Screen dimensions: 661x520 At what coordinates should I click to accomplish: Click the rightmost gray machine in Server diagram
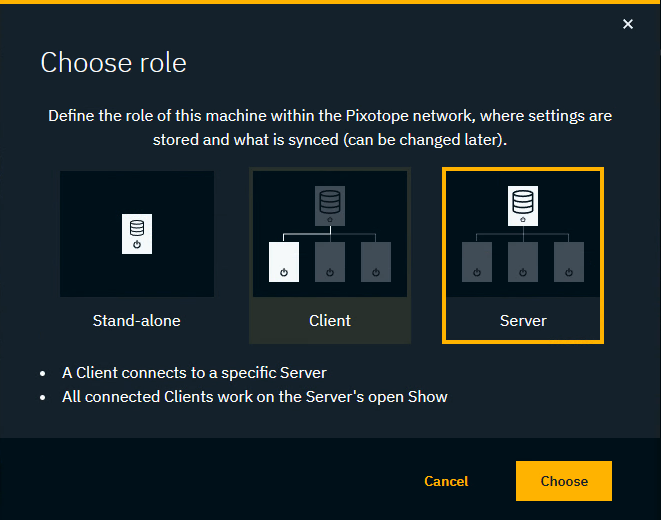(569, 262)
